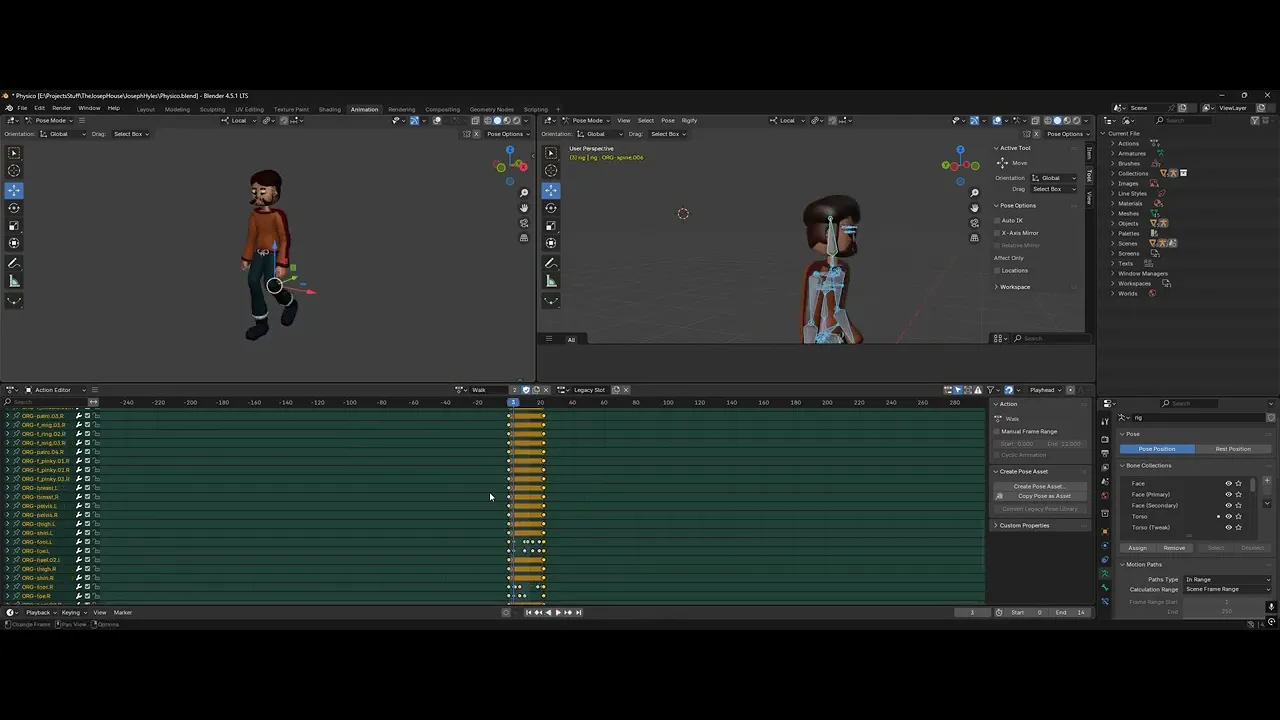
Task: Expand the Custom Properties panel
Action: (1024, 525)
